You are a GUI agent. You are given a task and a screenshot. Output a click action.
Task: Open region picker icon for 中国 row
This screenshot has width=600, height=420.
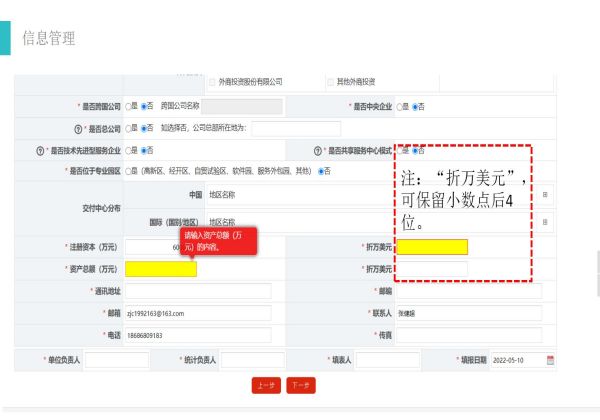[x=545, y=195]
